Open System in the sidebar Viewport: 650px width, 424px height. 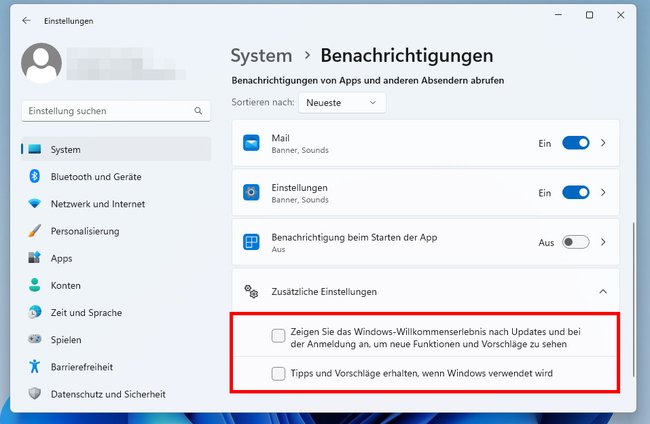[x=116, y=149]
